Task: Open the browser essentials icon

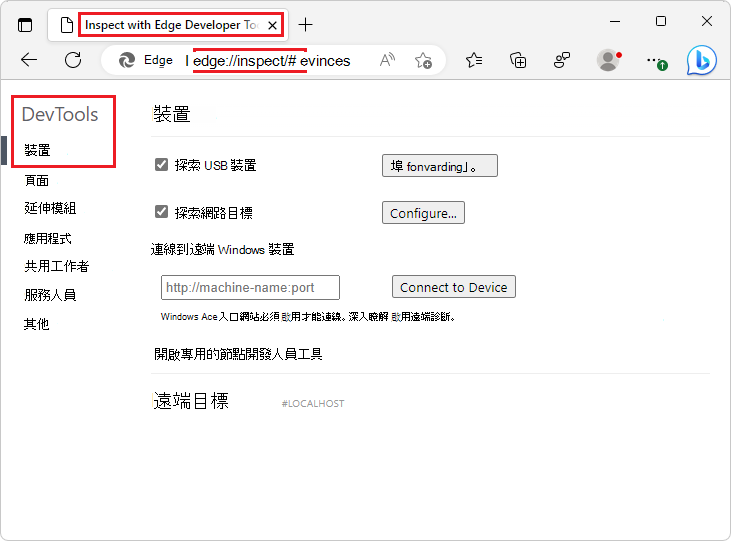Action: [562, 60]
